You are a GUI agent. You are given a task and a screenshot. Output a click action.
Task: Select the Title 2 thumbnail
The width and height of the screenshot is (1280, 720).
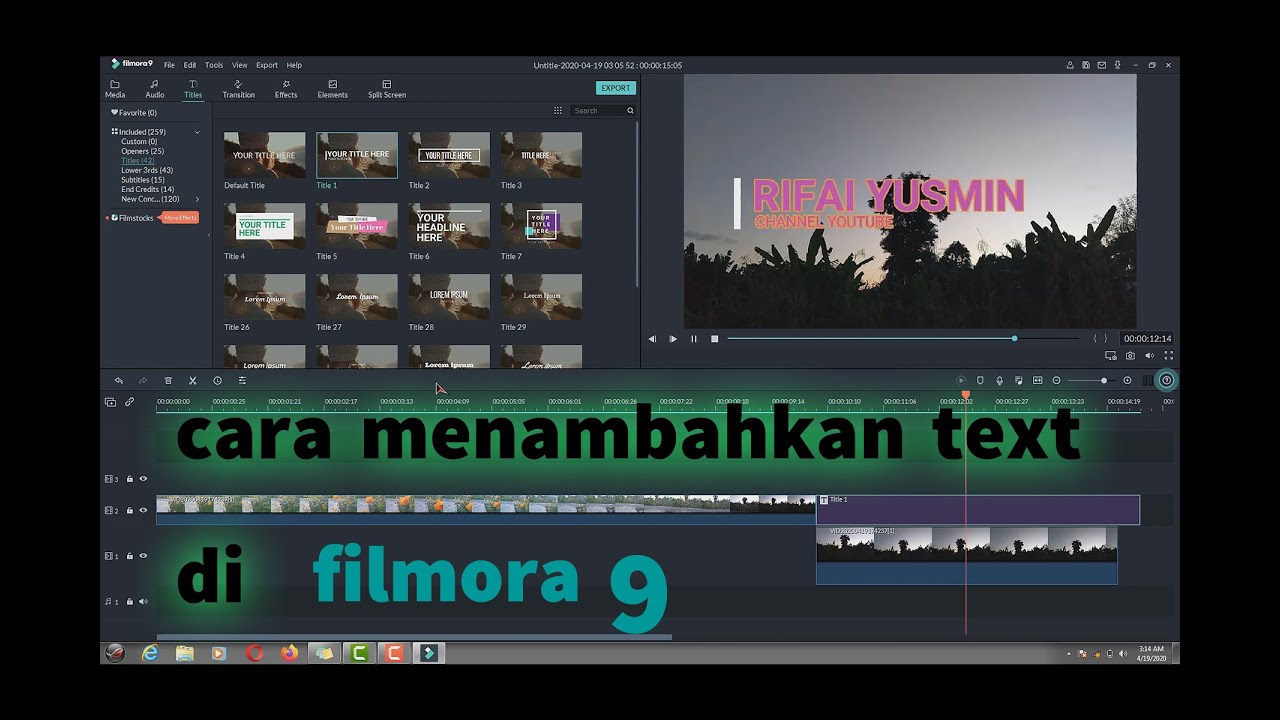449,155
